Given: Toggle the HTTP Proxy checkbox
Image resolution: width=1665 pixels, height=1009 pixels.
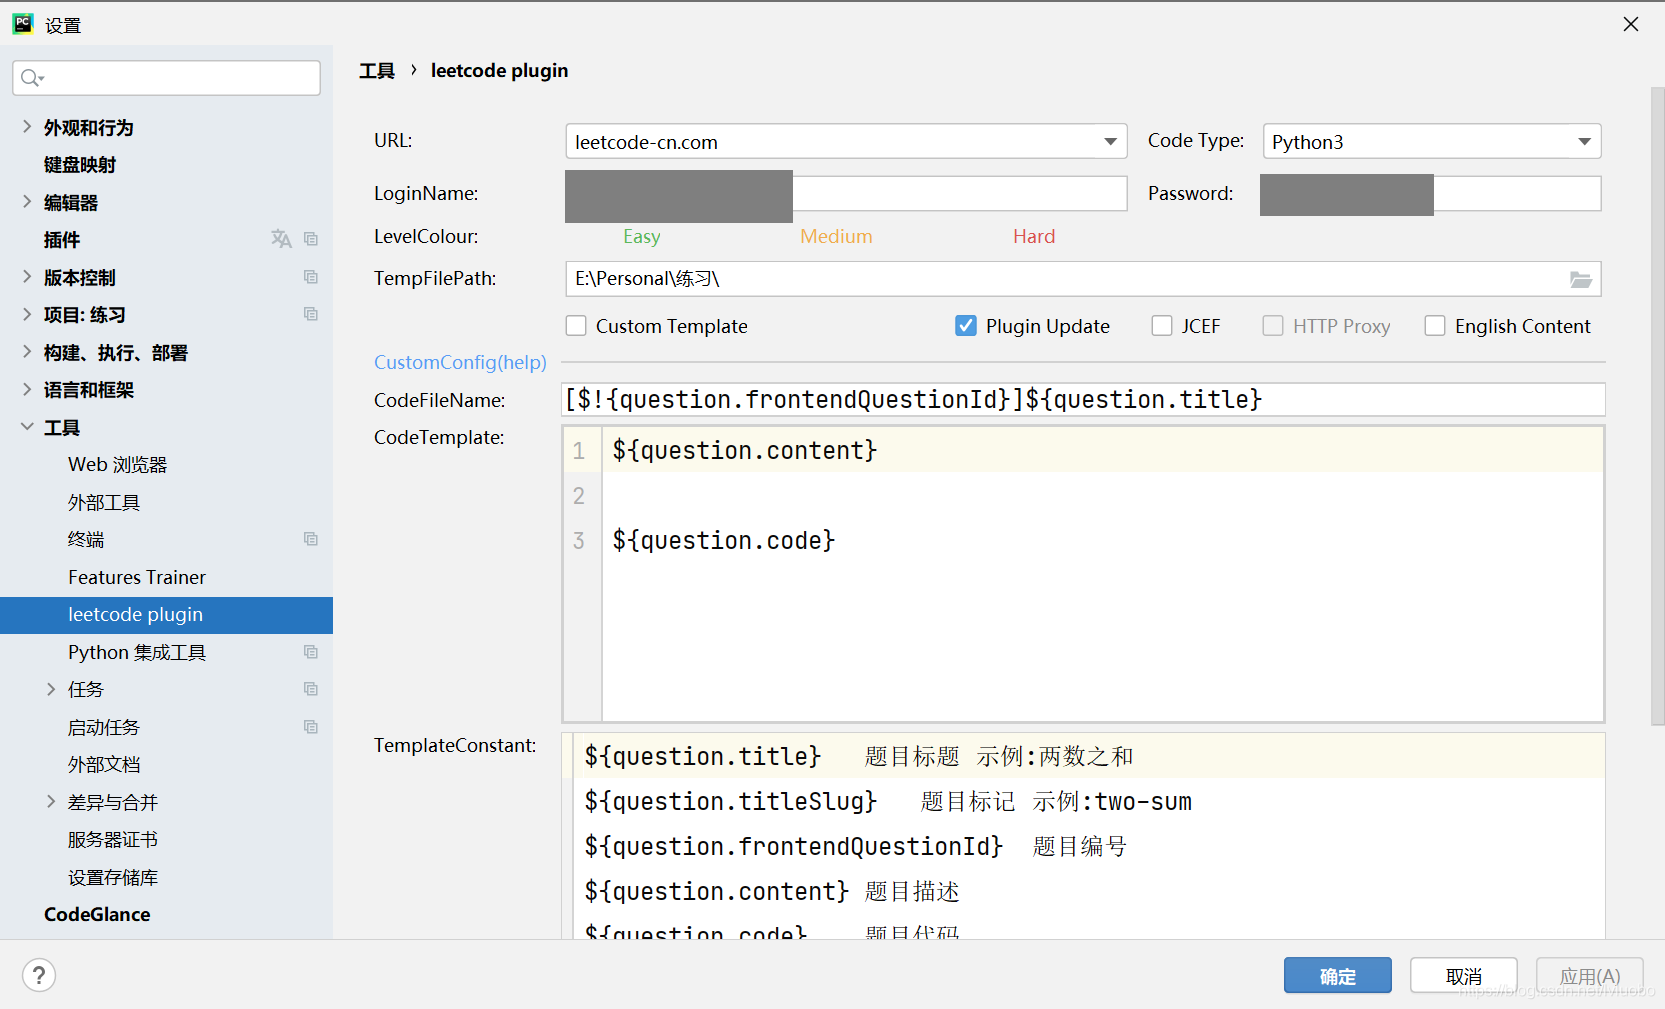Looking at the screenshot, I should click(x=1273, y=326).
